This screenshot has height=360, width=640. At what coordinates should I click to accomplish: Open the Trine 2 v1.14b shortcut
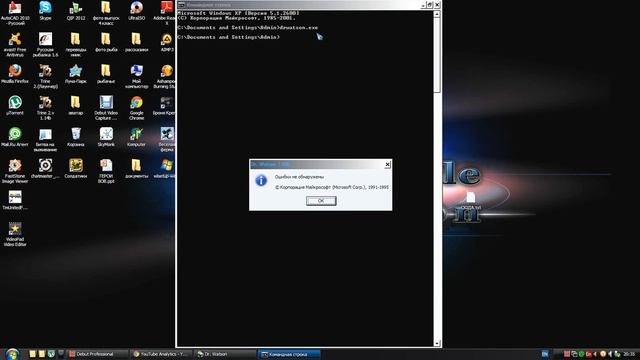(x=45, y=107)
